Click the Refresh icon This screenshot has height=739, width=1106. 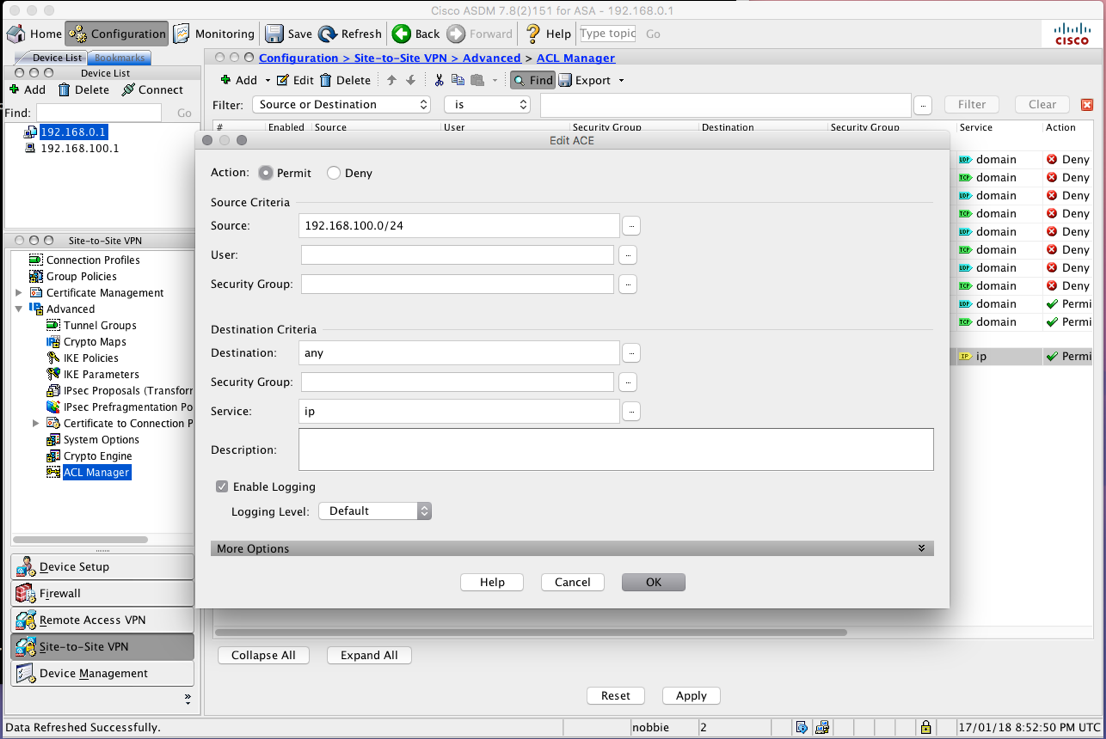(x=327, y=34)
